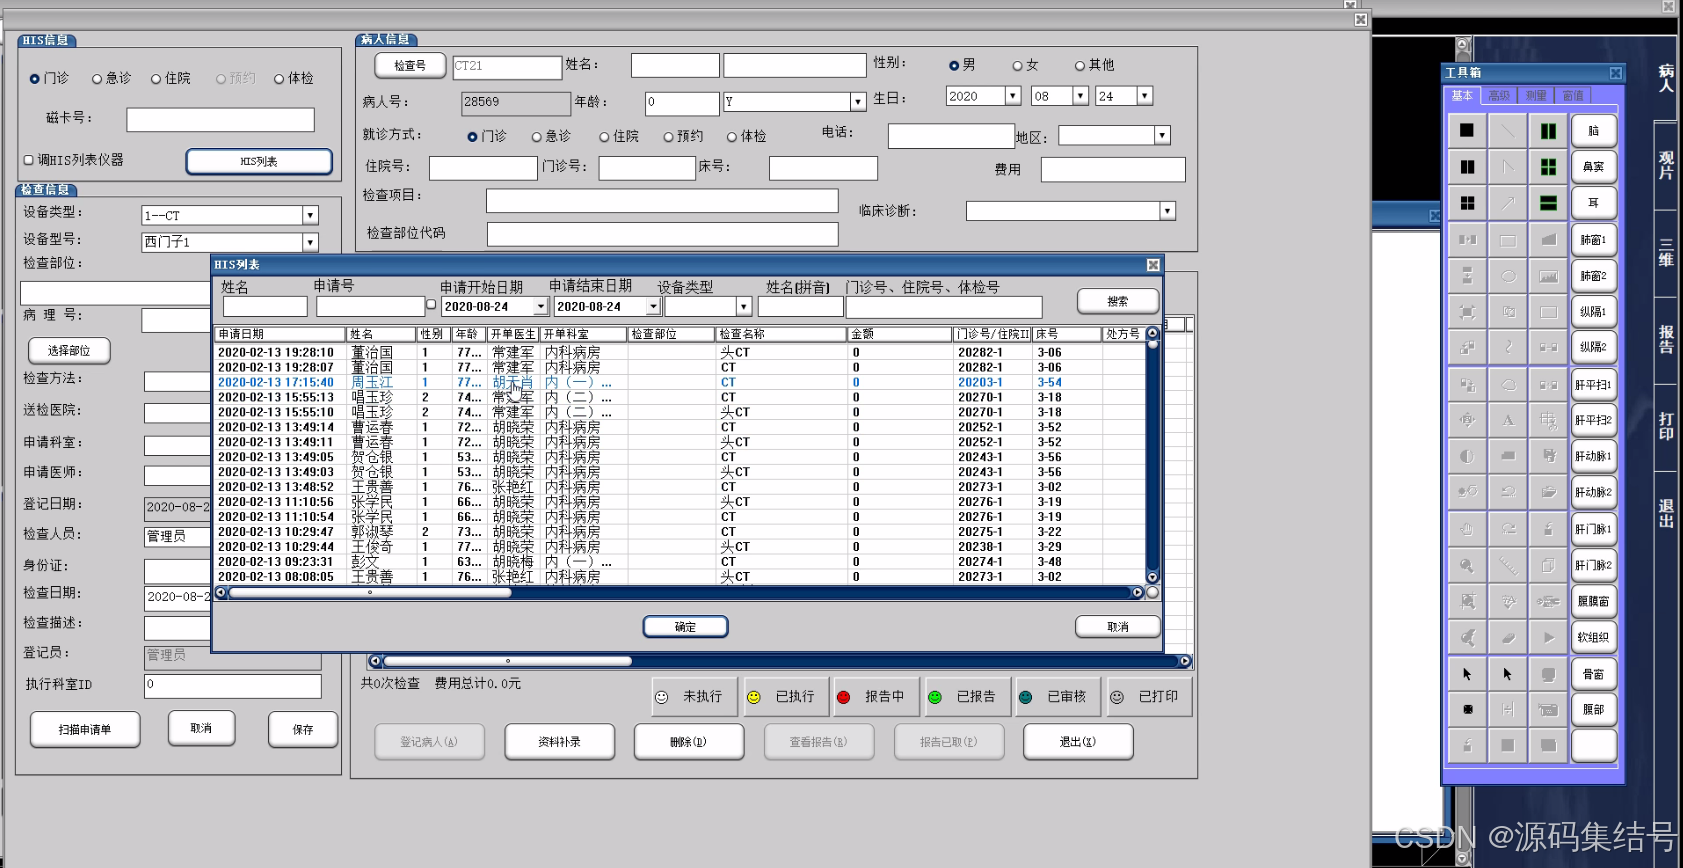The width and height of the screenshot is (1683, 868).
Task: Filter by 报告中 red status icon
Action: [x=843, y=697]
